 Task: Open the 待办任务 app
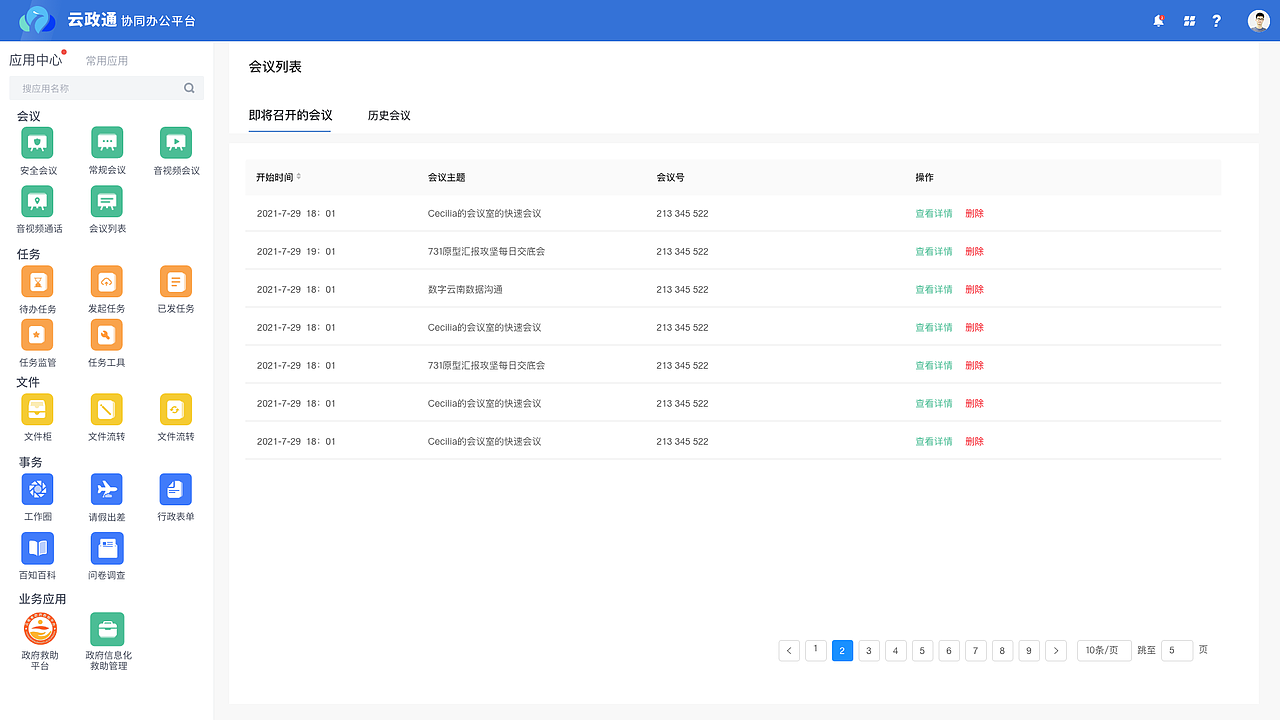(x=38, y=281)
